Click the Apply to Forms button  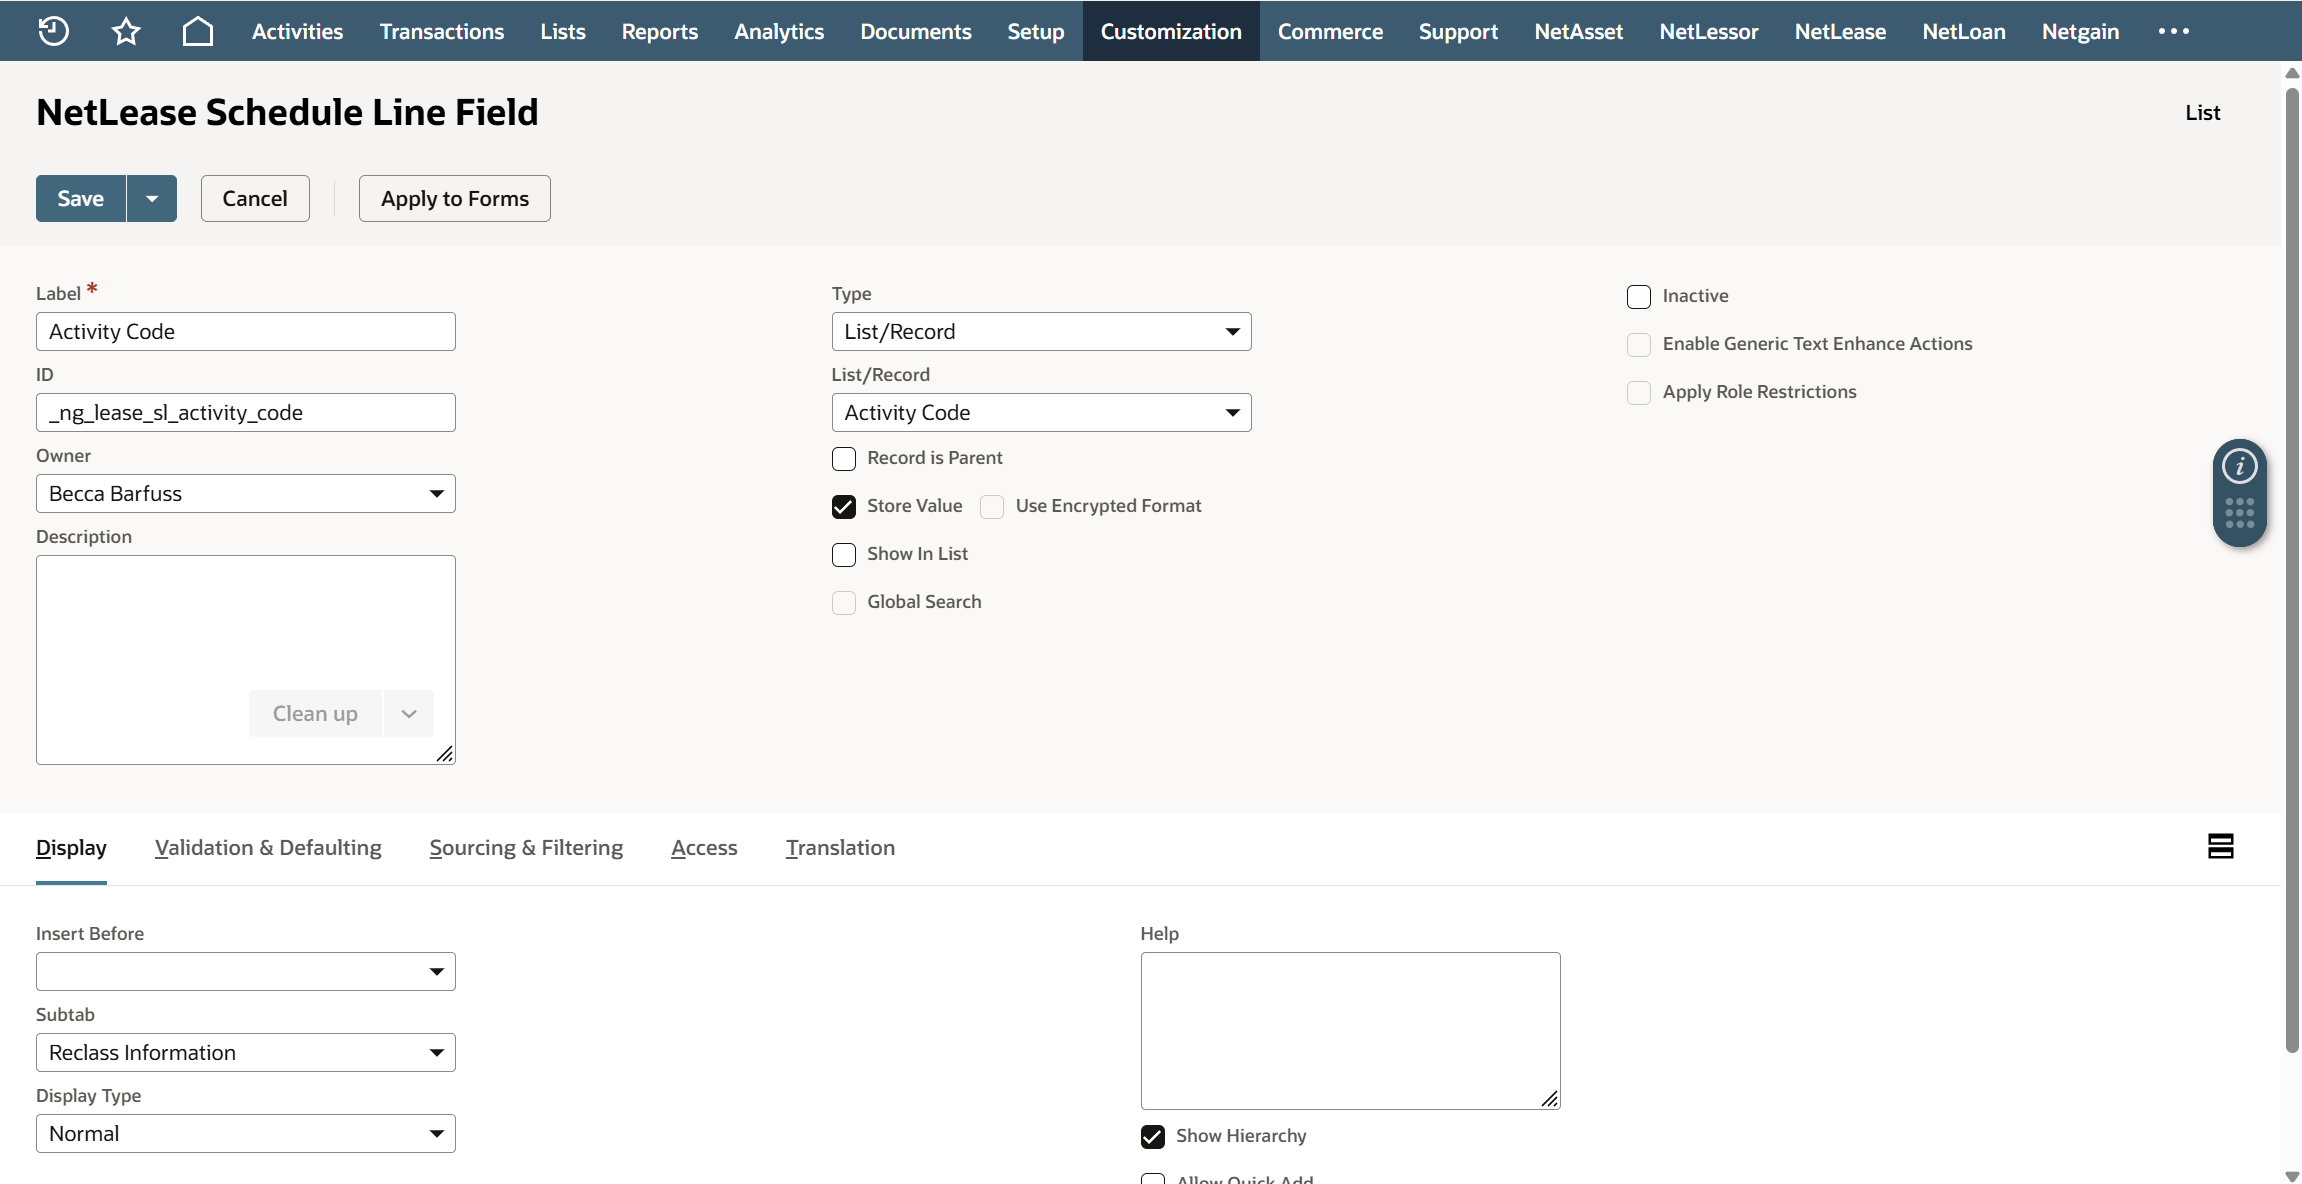coord(455,199)
